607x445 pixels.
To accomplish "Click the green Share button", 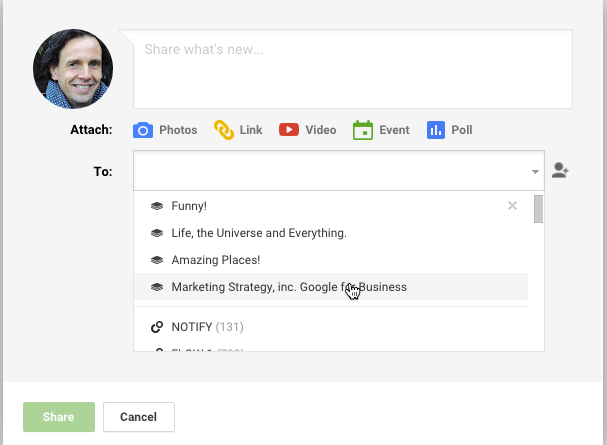I will pos(59,417).
